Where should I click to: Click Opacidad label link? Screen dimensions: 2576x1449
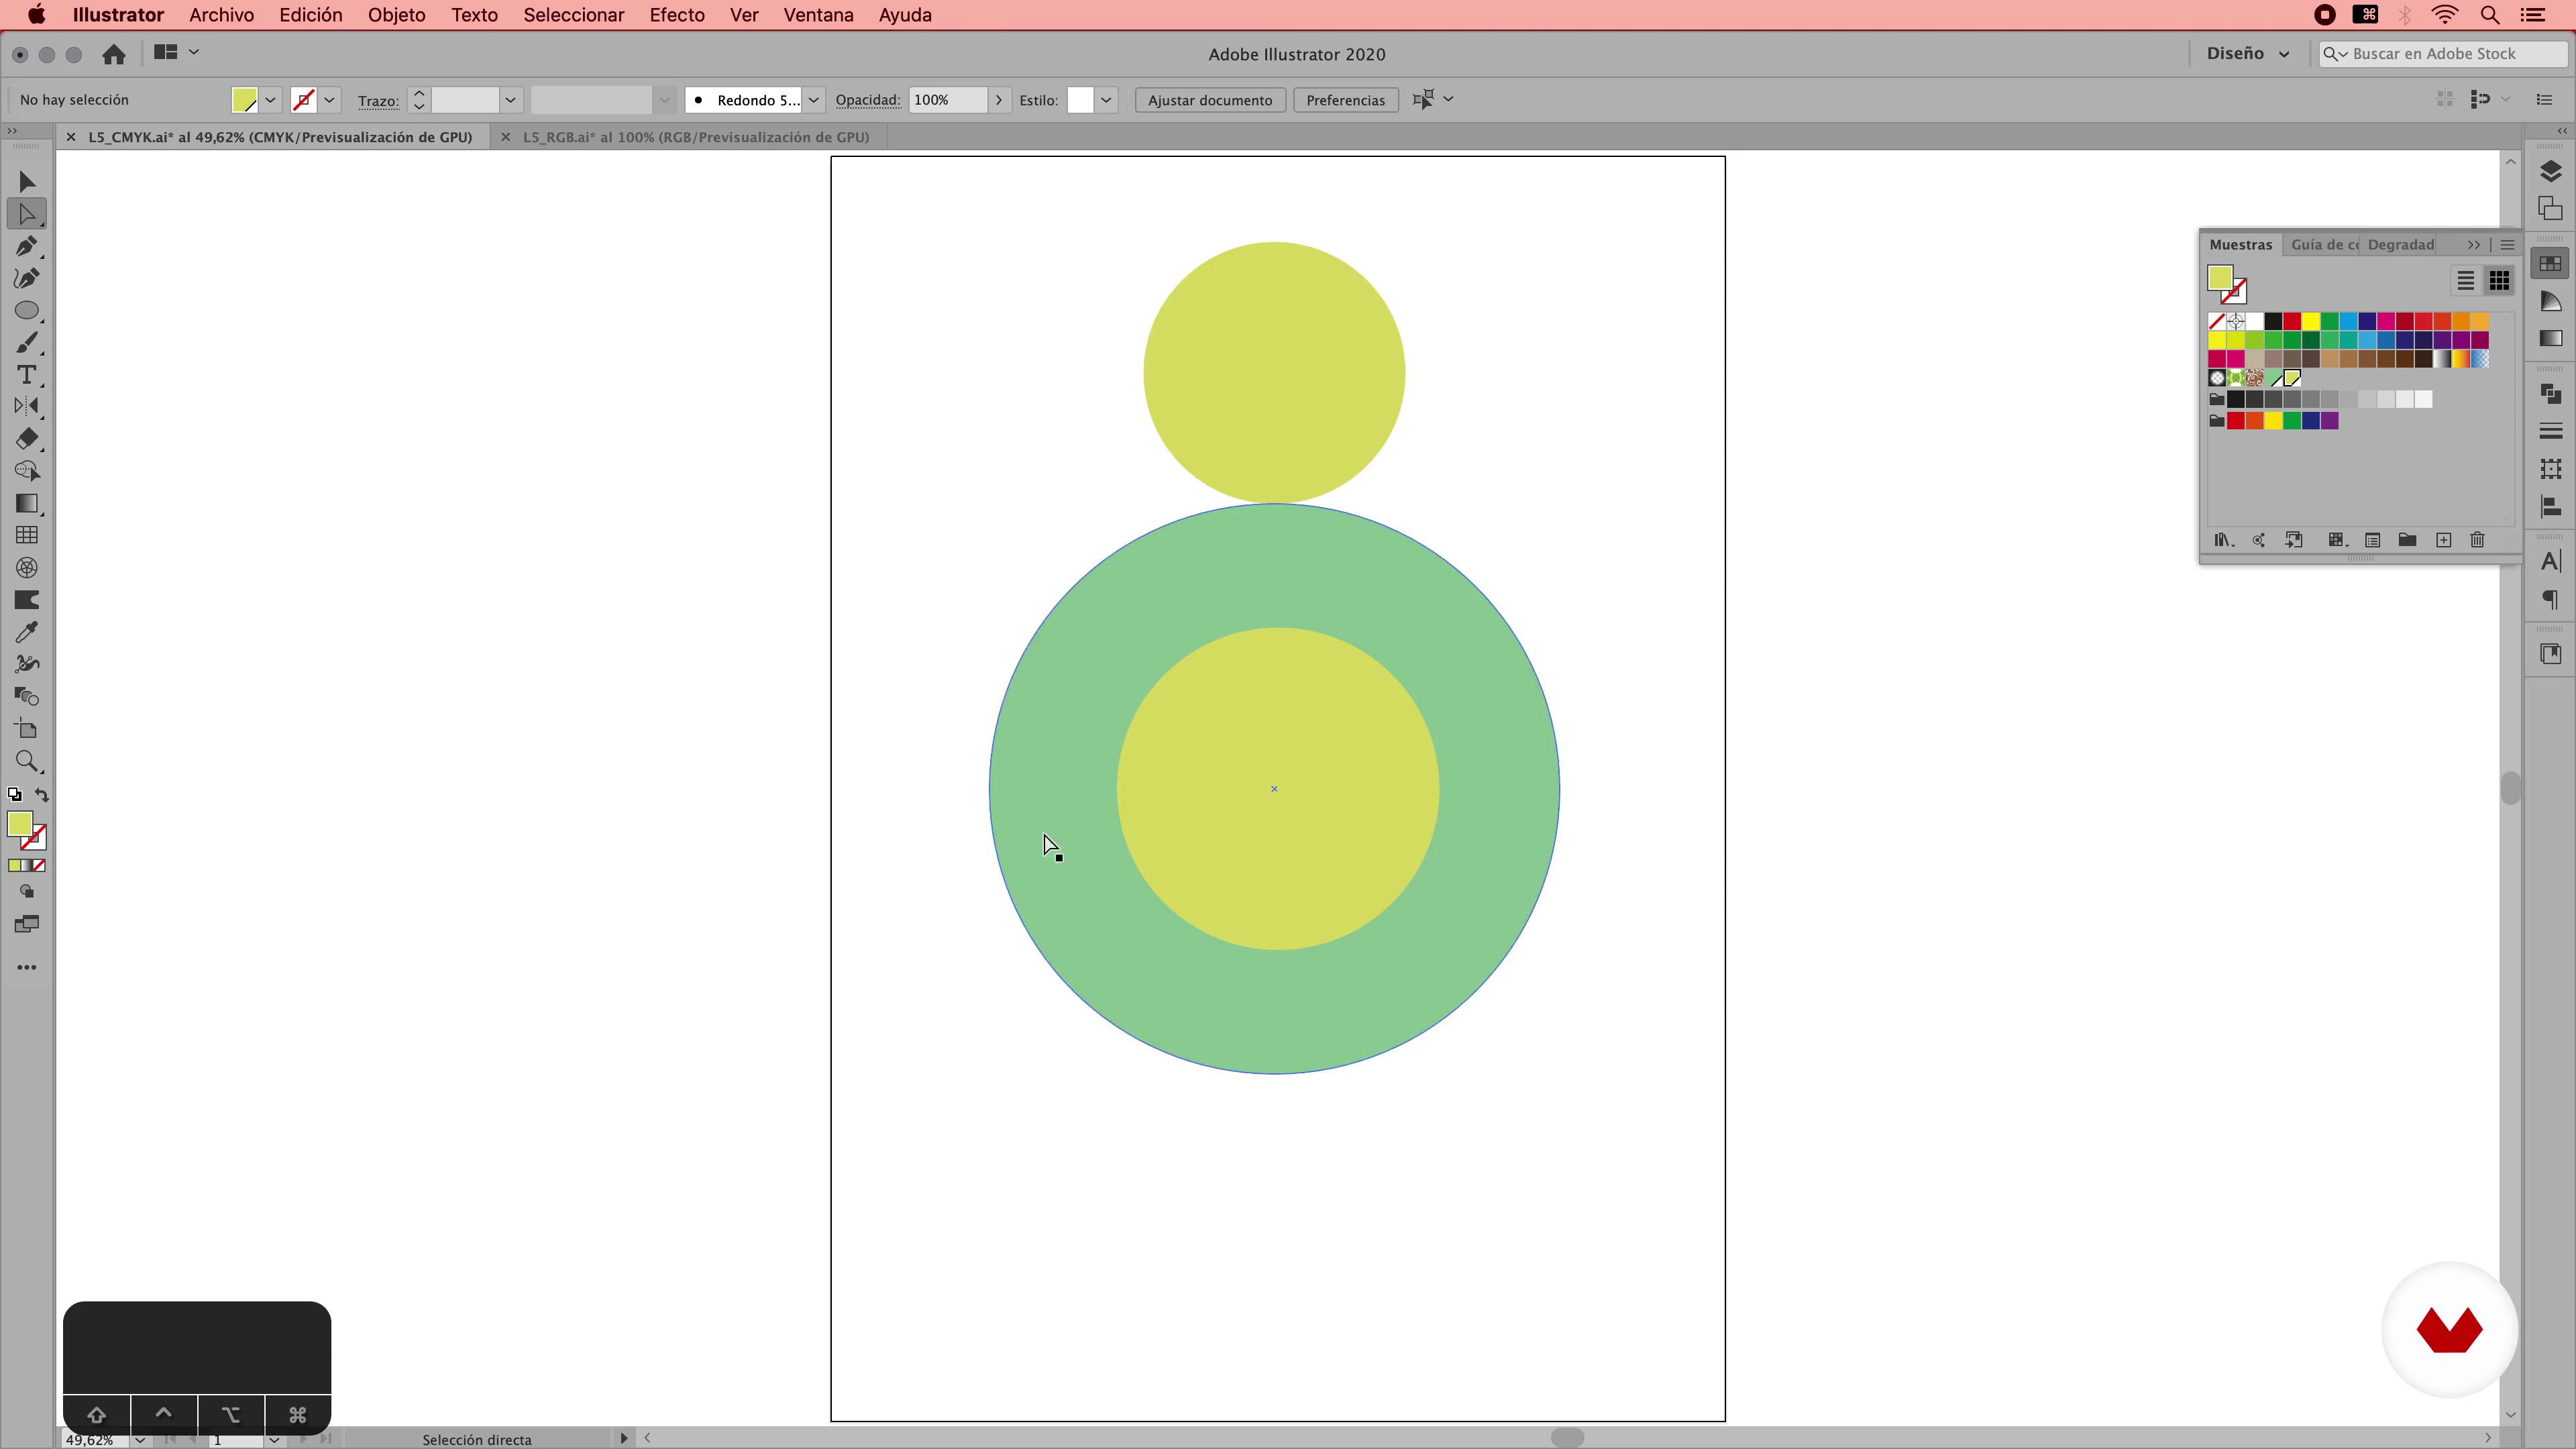click(867, 100)
